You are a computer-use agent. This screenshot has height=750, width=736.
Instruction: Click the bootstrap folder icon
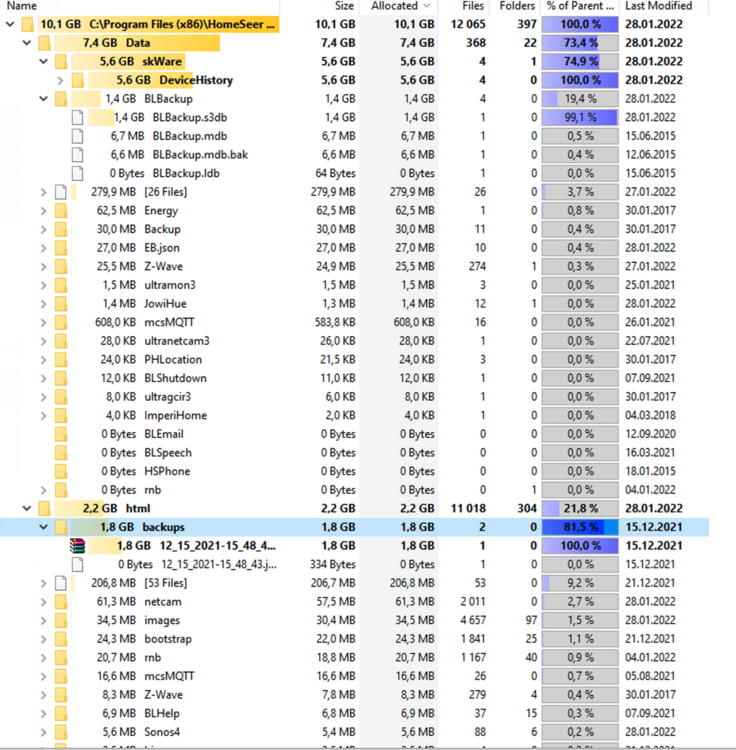(x=61, y=639)
